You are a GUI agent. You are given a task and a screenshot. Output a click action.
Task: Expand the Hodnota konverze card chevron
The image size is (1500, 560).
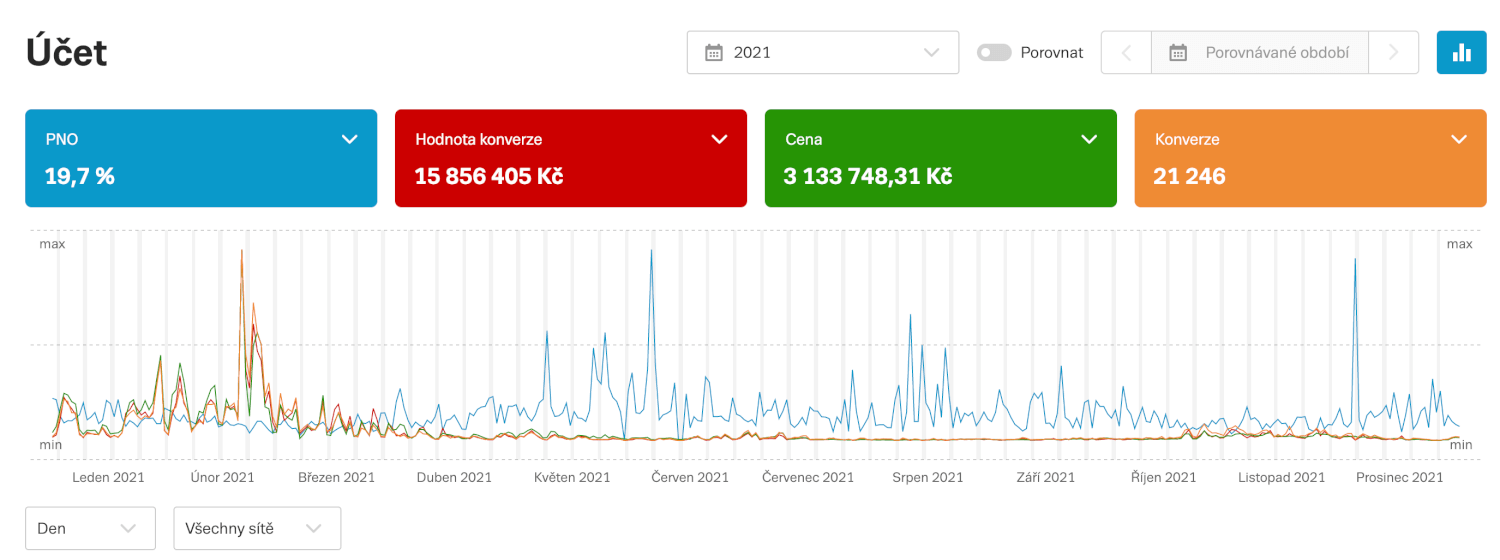(x=719, y=139)
